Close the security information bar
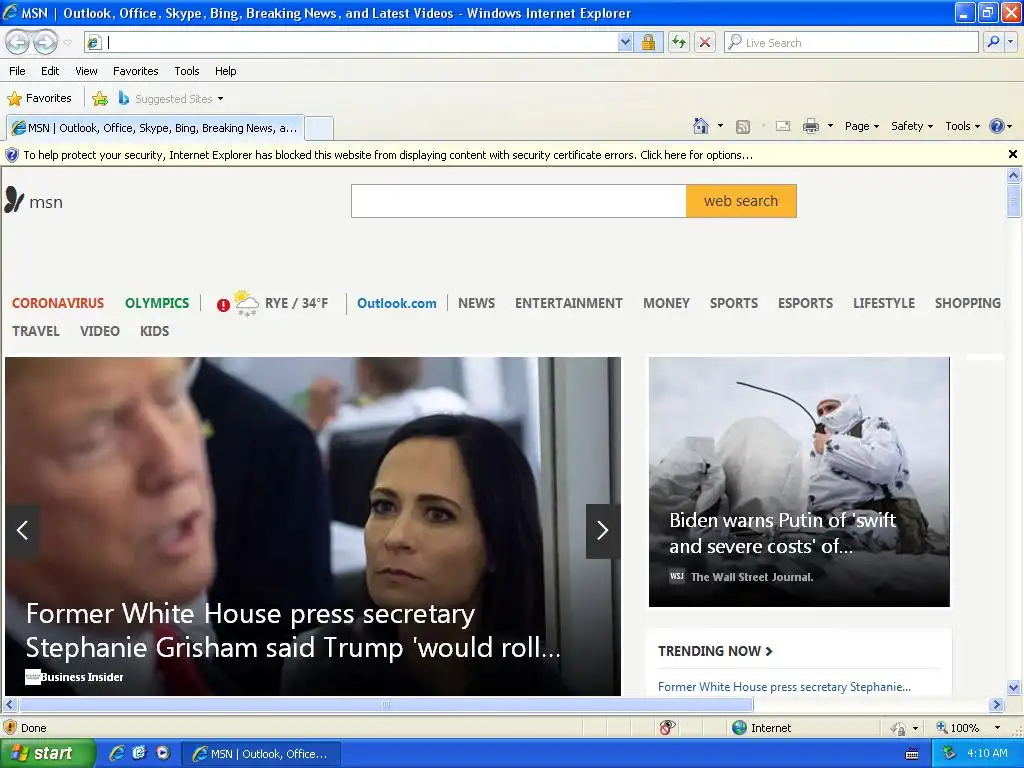1024x768 pixels. pos(1013,154)
